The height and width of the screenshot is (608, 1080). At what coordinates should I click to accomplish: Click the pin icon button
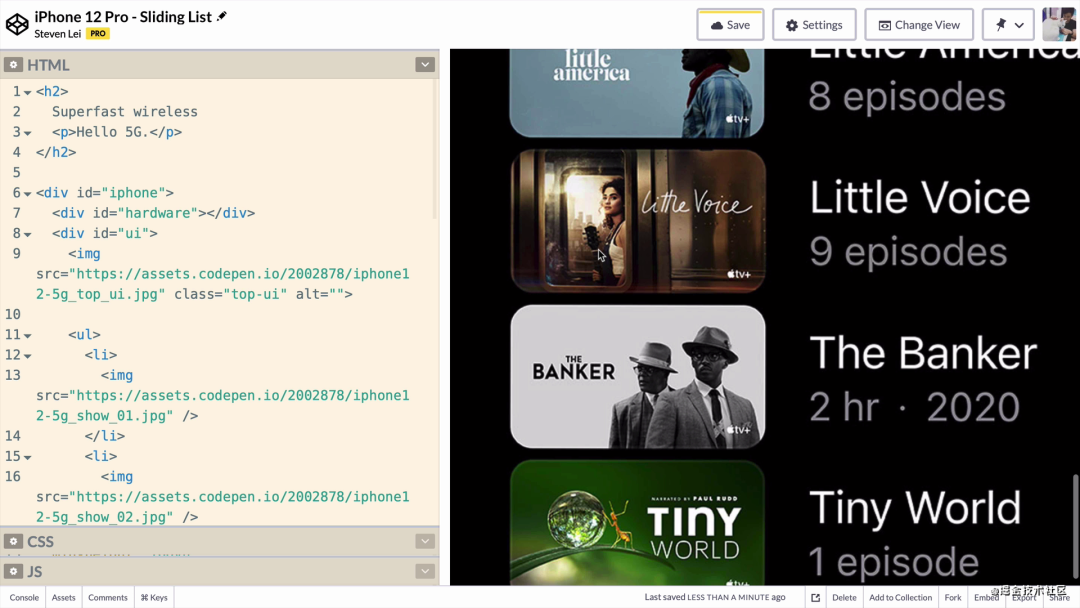1001,25
